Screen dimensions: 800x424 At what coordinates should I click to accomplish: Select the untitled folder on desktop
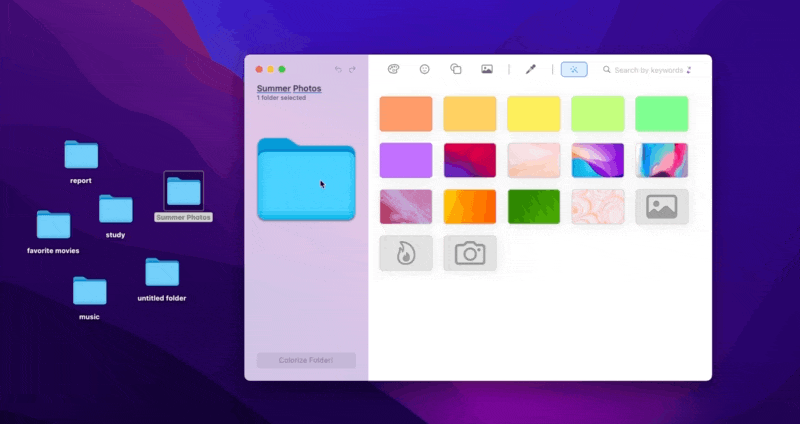(162, 272)
